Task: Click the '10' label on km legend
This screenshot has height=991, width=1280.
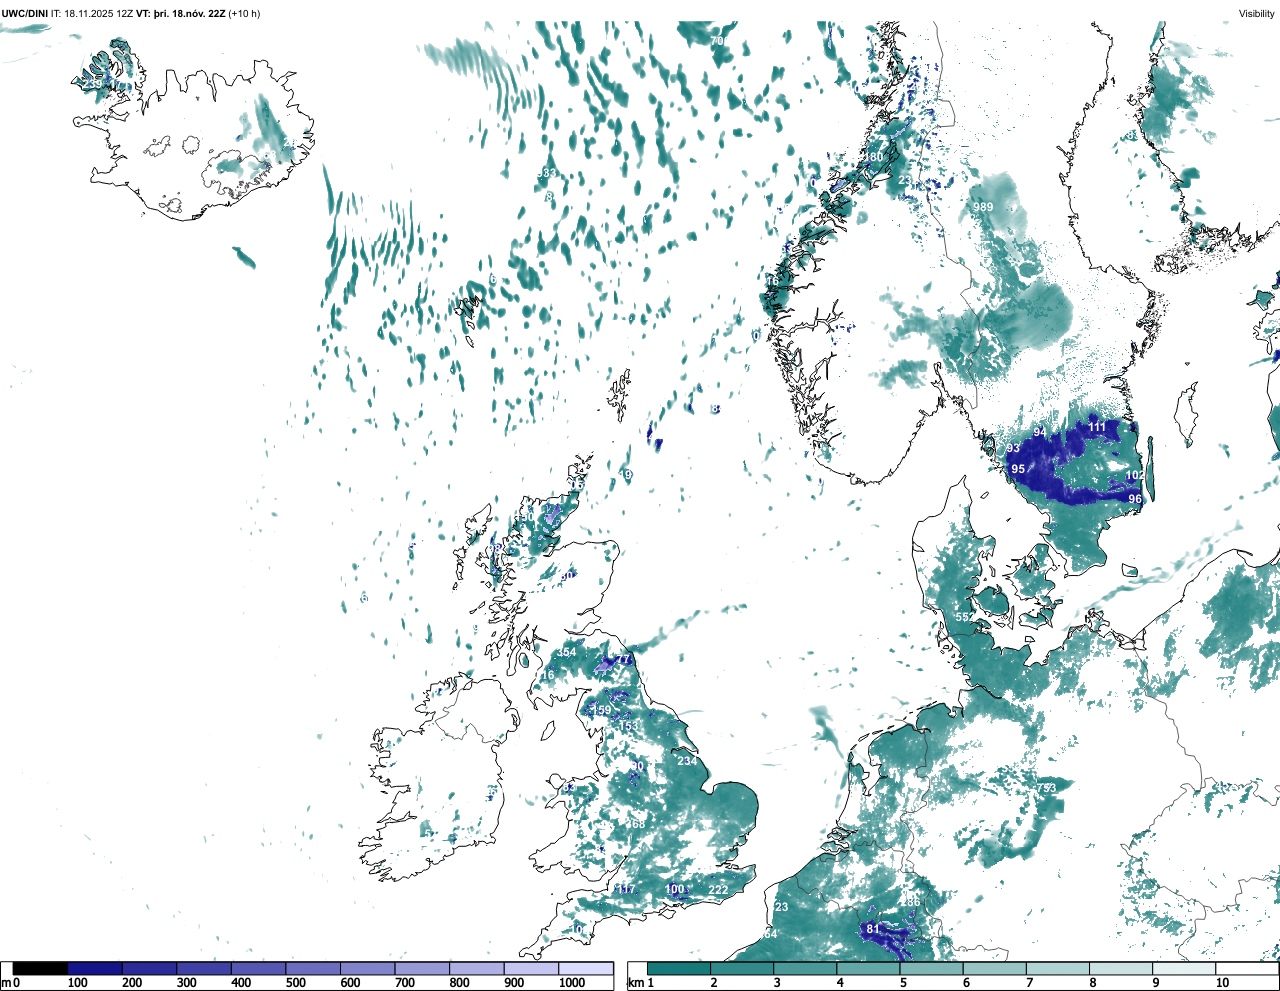Action: point(1222,983)
